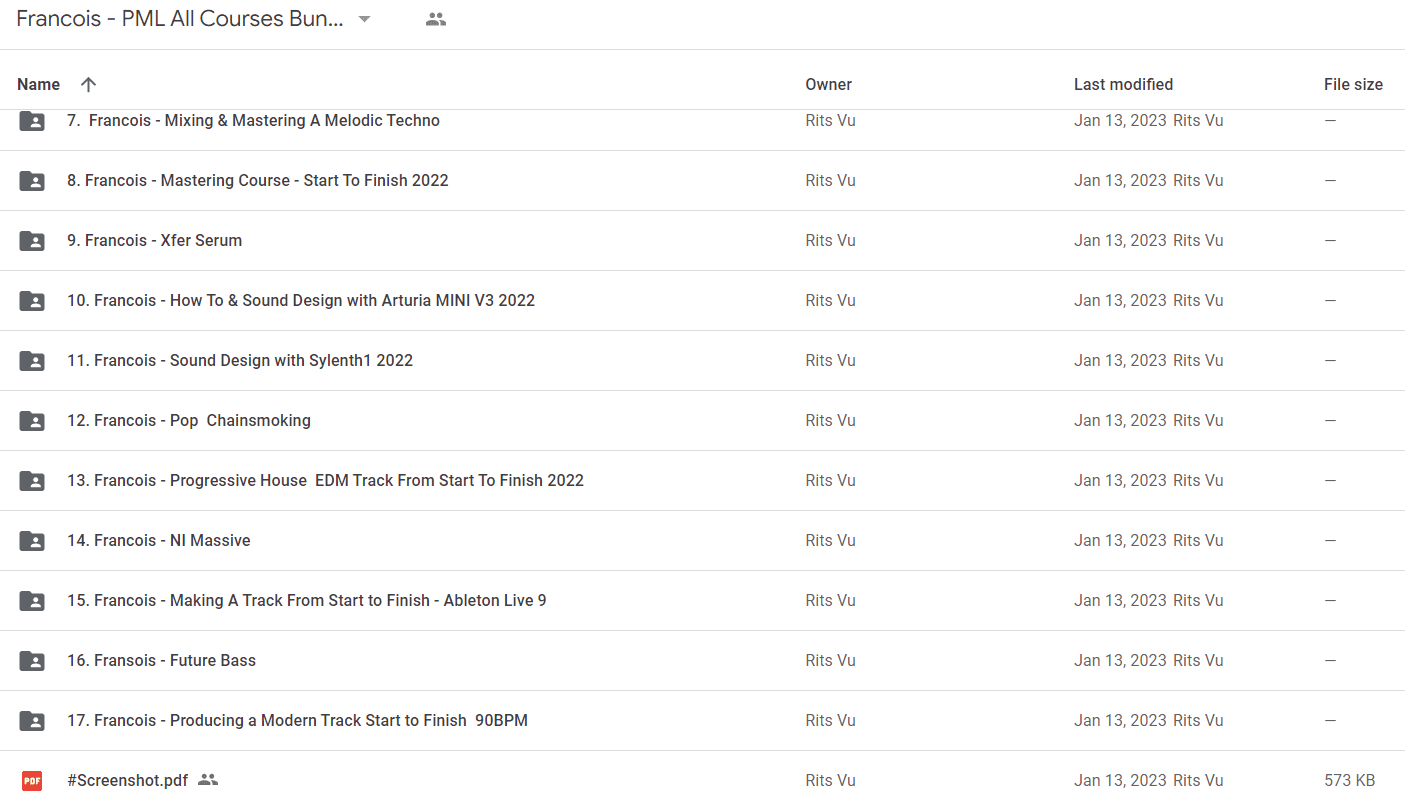This screenshot has height=798, width=1405.
Task: Click owner 'Rits Vu' in #Screenshot.pdf row
Action: point(830,780)
